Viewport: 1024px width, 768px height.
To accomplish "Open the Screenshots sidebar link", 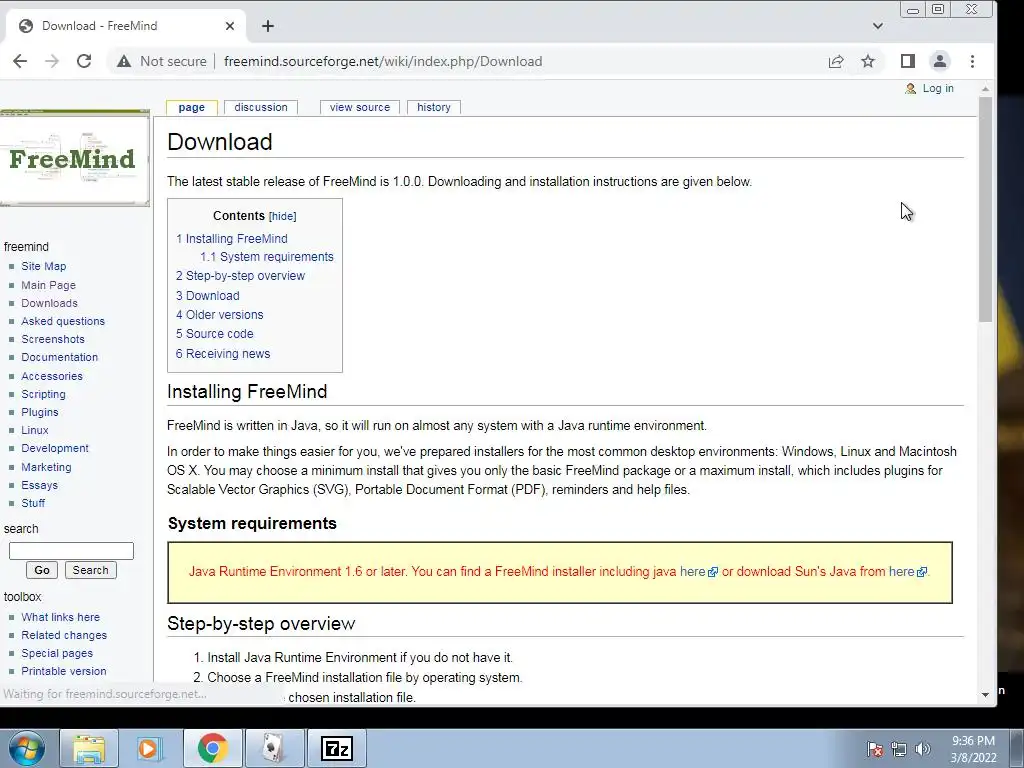I will click(53, 339).
